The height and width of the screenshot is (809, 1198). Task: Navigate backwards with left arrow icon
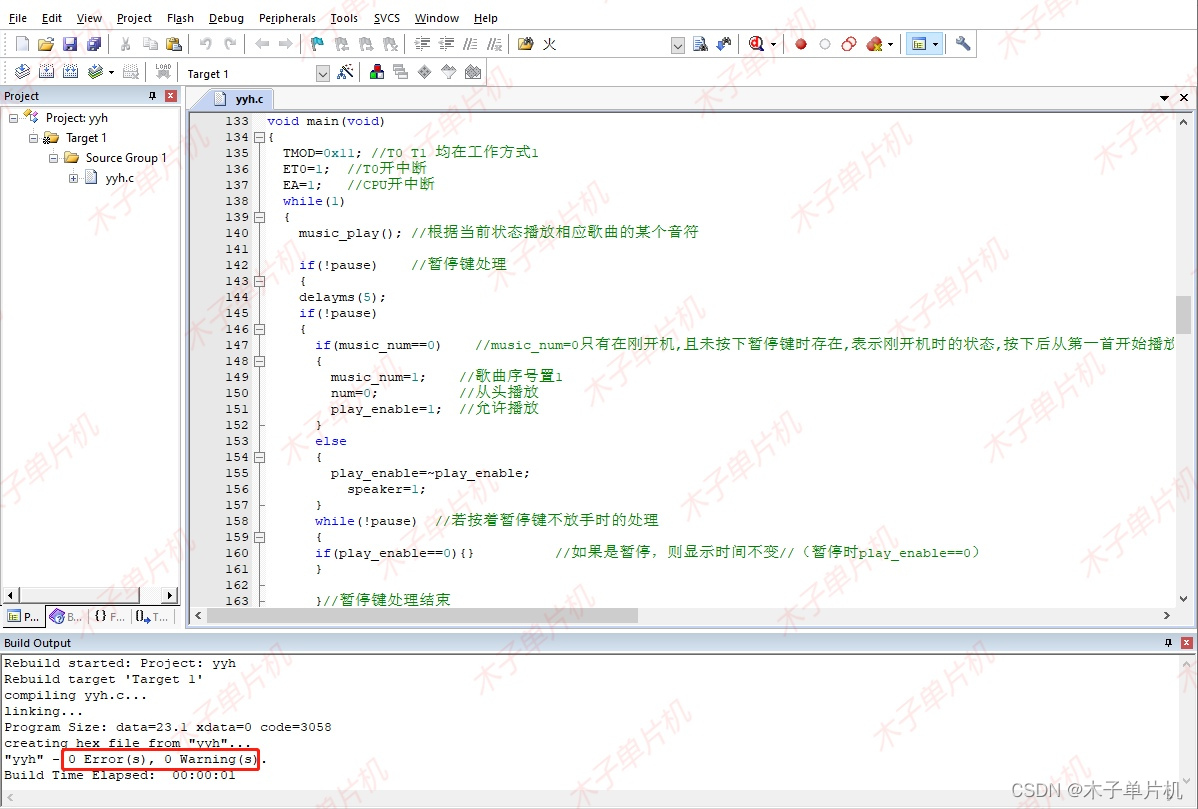tap(262, 44)
